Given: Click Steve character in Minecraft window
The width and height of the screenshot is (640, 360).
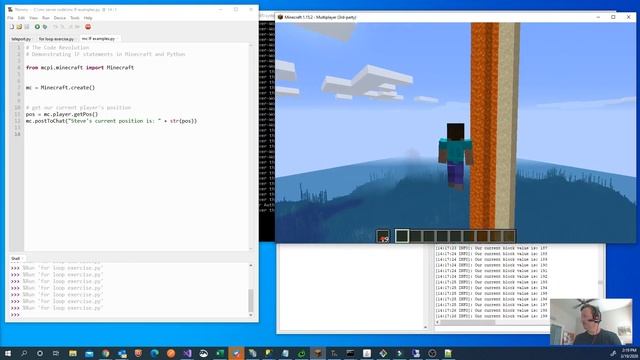Looking at the screenshot, I should (x=455, y=156).
